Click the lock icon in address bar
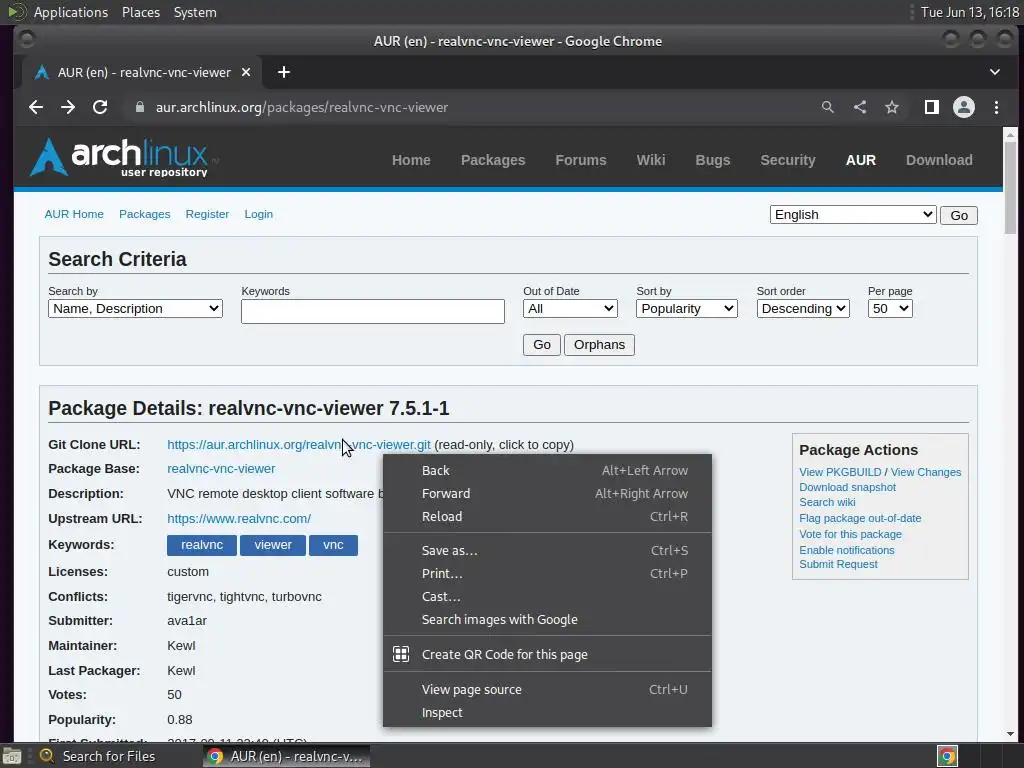Image resolution: width=1024 pixels, height=768 pixels. pyautogui.click(x=139, y=107)
